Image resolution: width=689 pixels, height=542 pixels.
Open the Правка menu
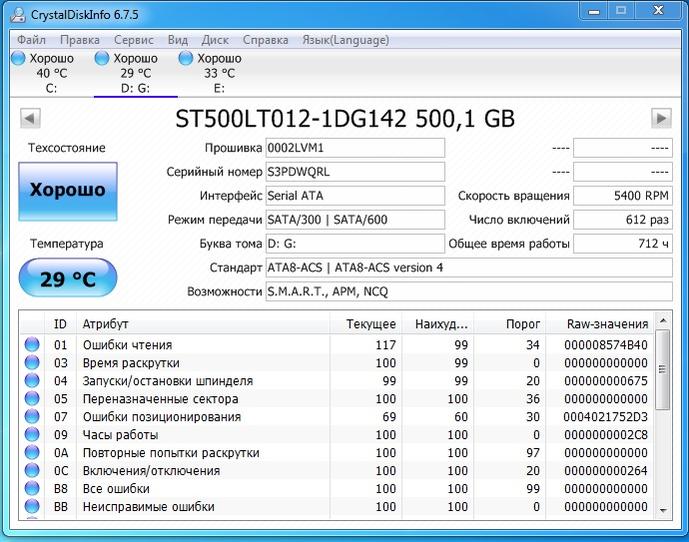[80, 40]
